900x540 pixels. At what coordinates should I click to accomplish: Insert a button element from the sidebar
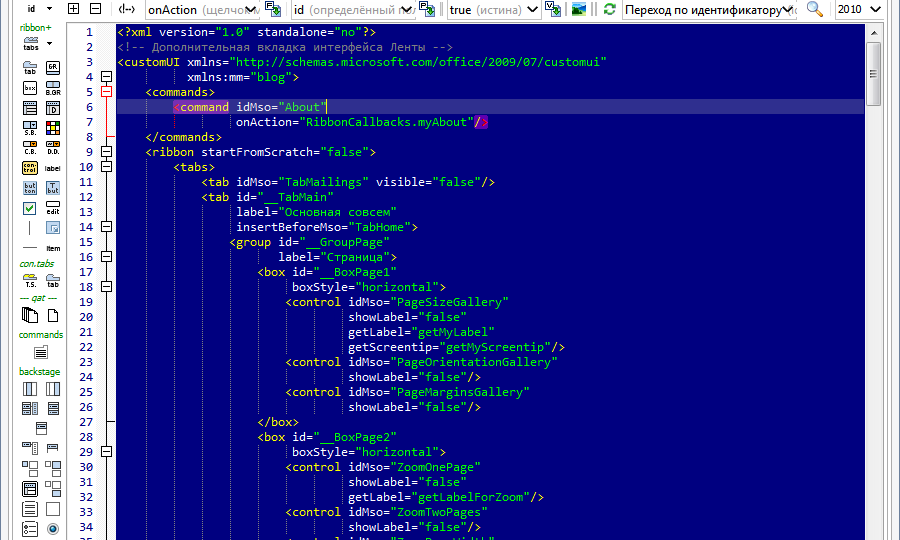coord(30,188)
